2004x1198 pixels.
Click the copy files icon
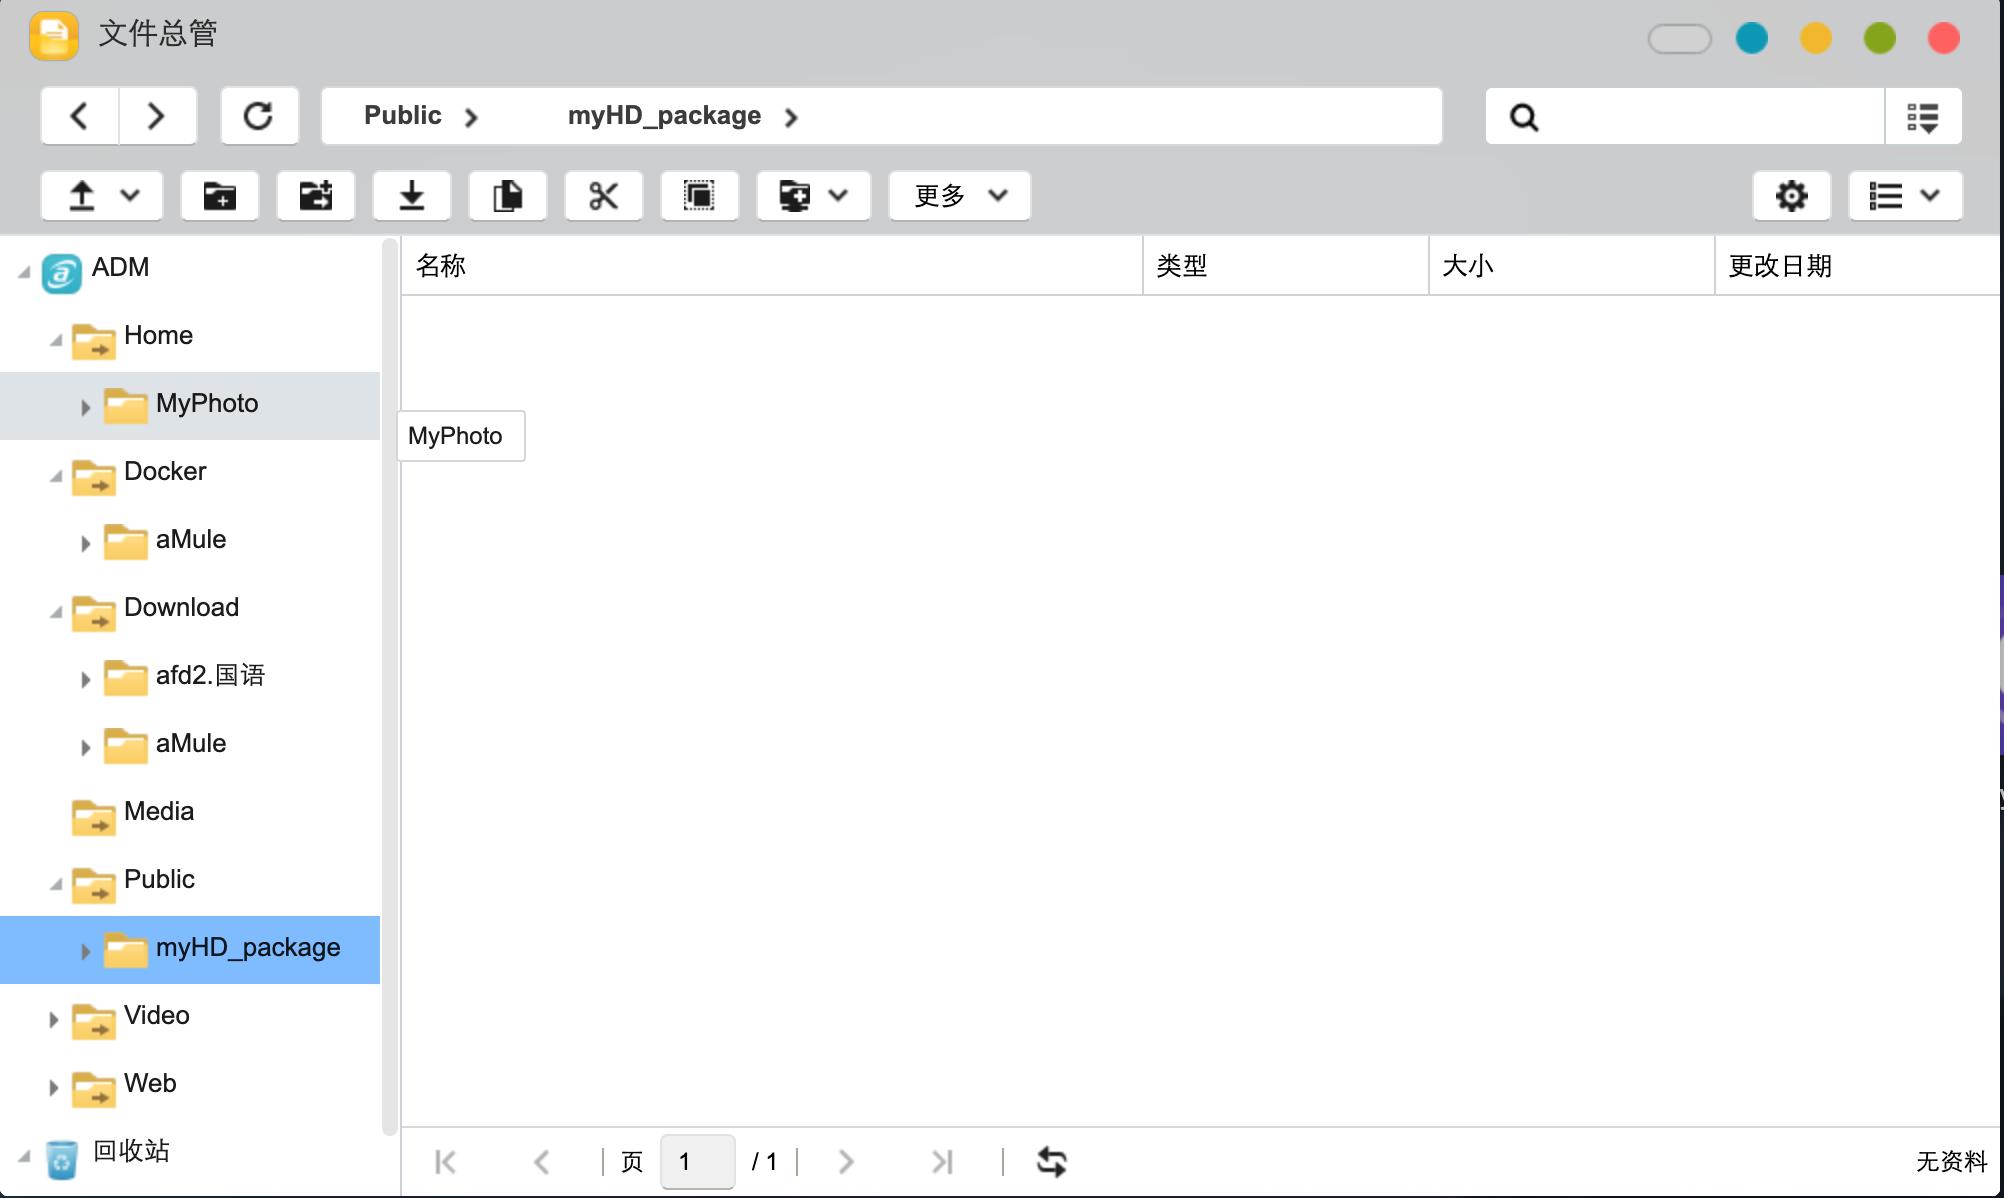[507, 195]
